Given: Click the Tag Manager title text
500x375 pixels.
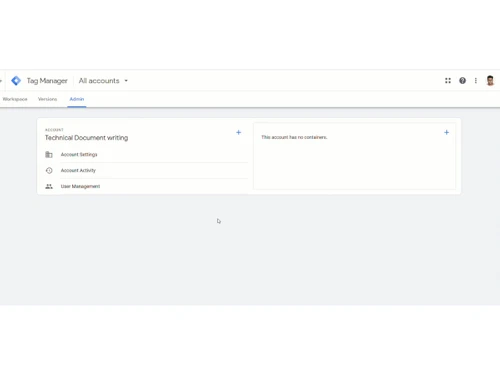Looking at the screenshot, I should (47, 81).
